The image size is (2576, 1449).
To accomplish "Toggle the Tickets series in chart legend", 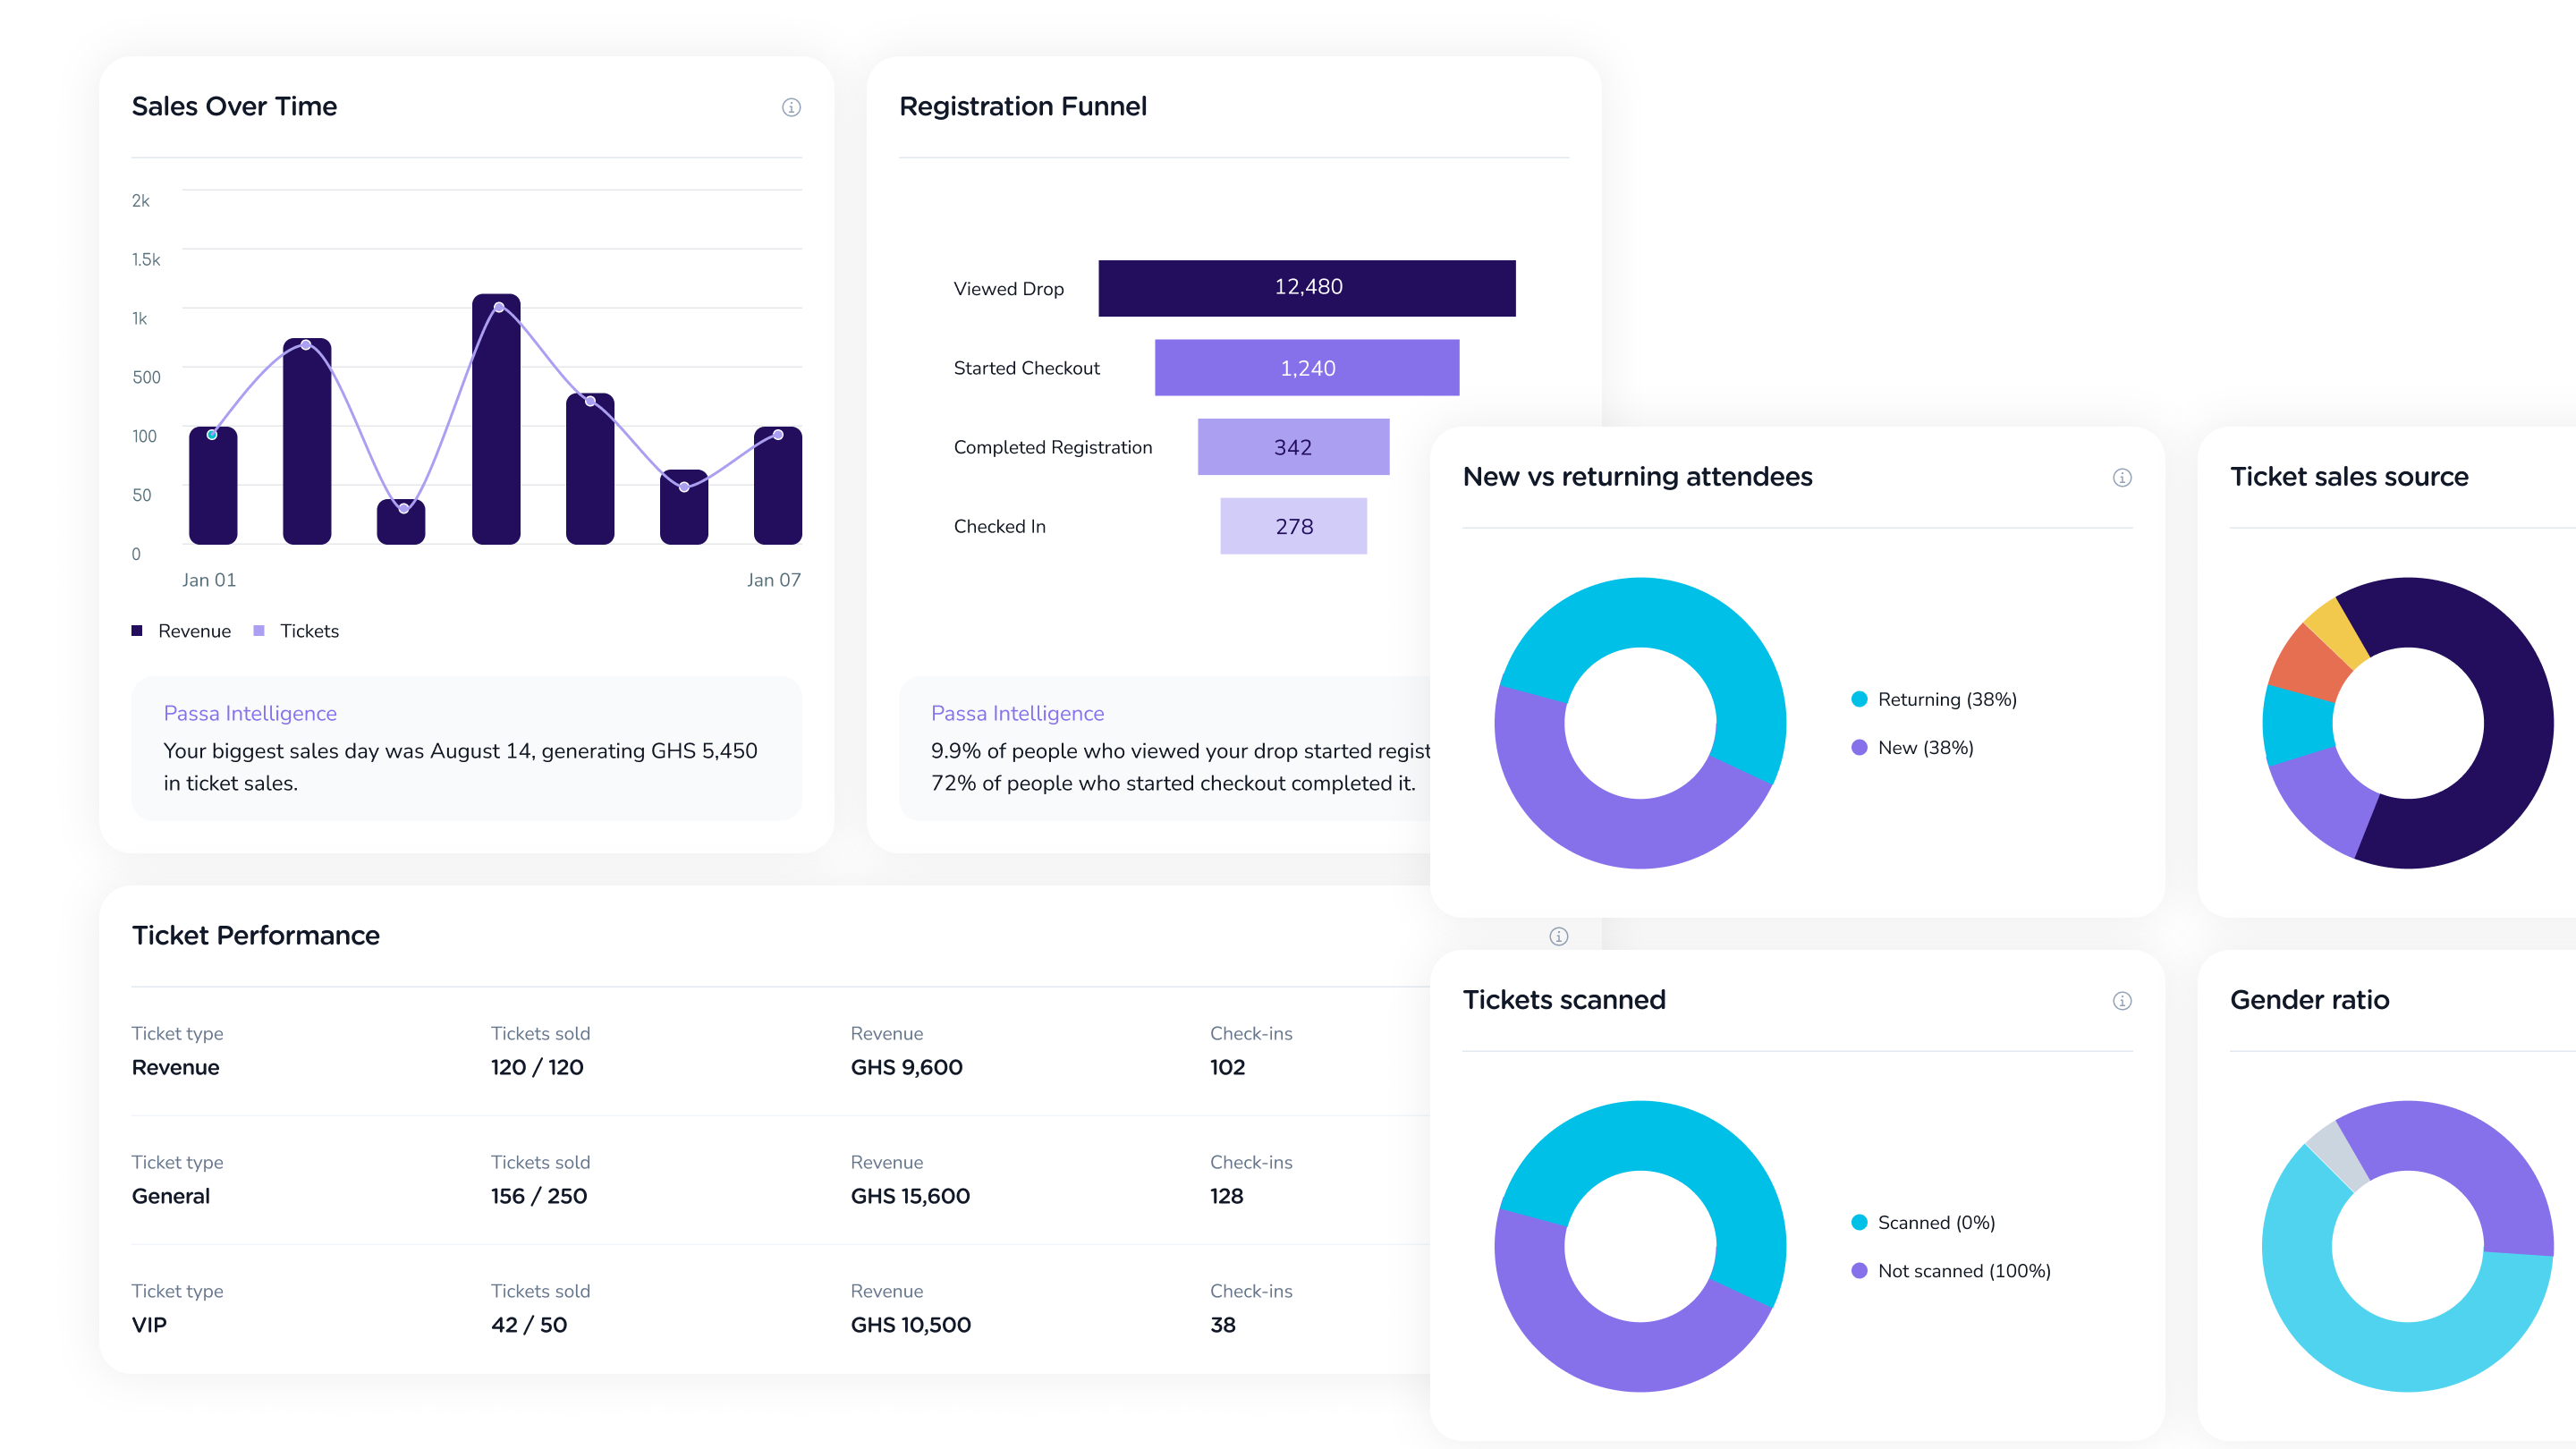I will [296, 631].
